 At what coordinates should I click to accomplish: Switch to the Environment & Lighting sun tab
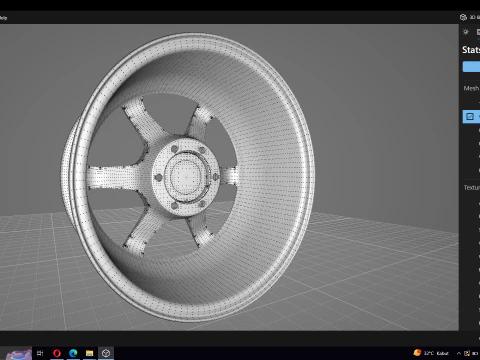click(466, 32)
